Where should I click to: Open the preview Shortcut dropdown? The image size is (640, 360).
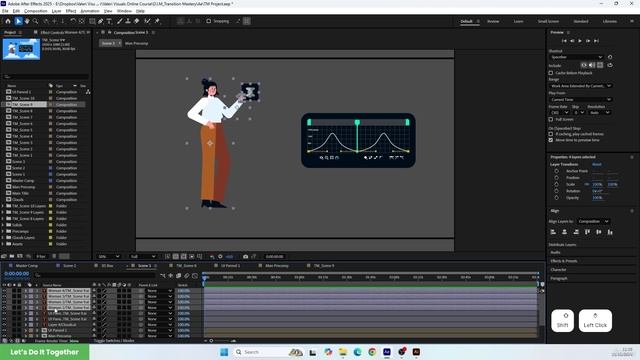pos(576,57)
